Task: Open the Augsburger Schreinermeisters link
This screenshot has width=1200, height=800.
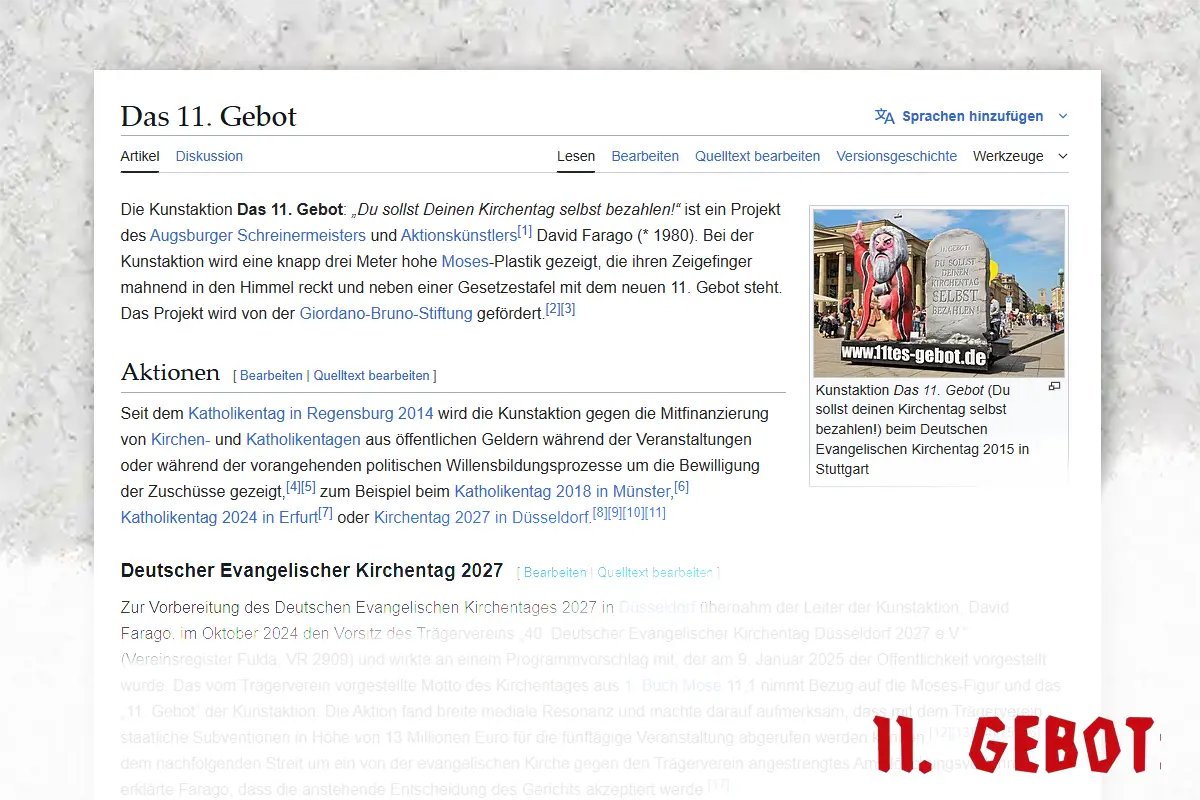Action: click(258, 236)
